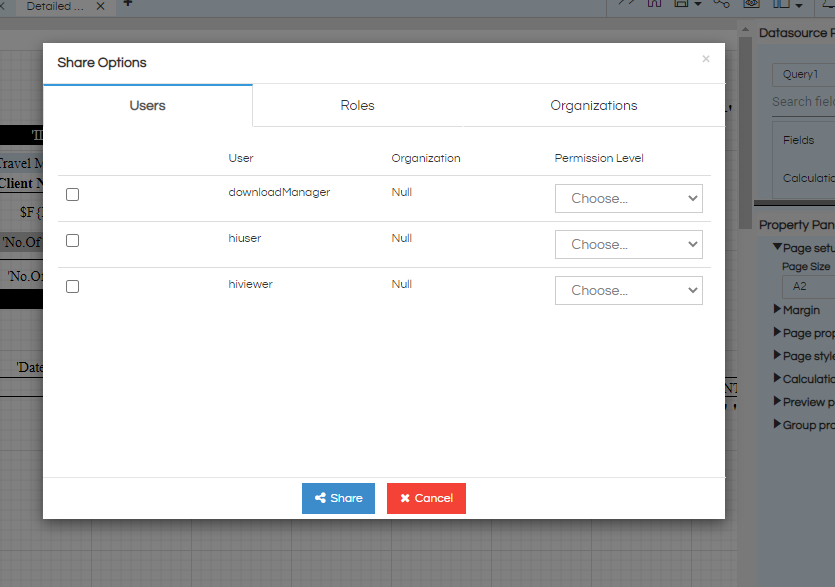Select Fields in the datasource panel

798,140
